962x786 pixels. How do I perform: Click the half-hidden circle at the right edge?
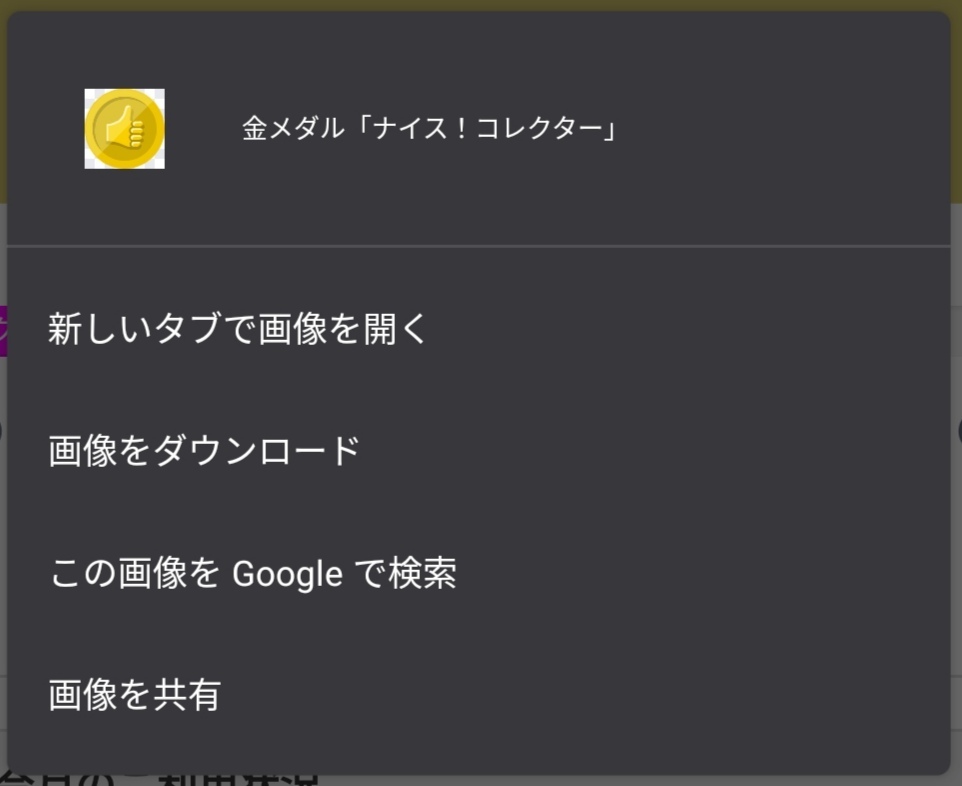click(958, 431)
